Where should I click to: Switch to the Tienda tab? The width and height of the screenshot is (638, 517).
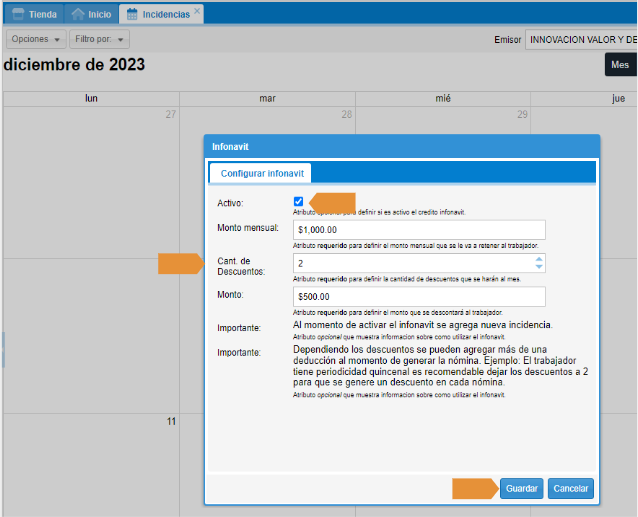[x=33, y=14]
